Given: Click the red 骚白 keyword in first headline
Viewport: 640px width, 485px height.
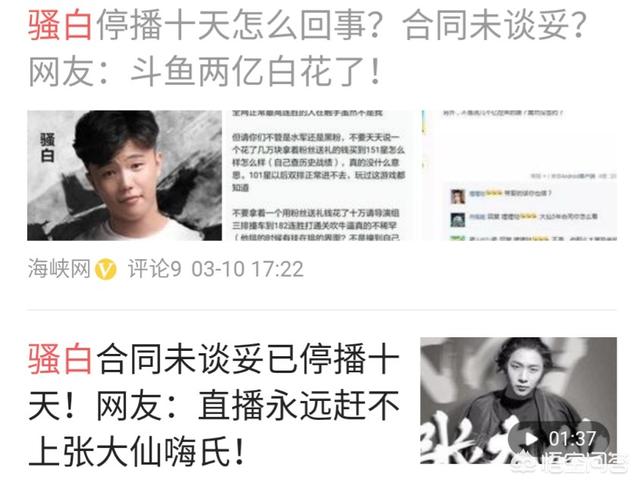Looking at the screenshot, I should click(60, 25).
